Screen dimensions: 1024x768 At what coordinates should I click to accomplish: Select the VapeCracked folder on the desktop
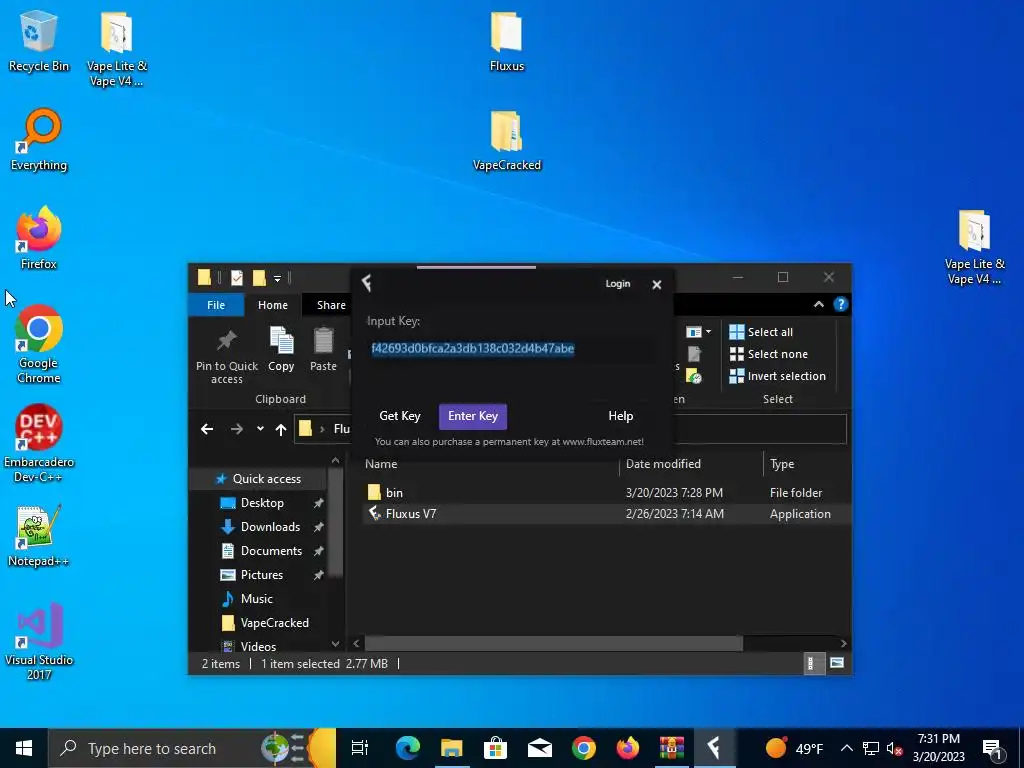pos(507,141)
